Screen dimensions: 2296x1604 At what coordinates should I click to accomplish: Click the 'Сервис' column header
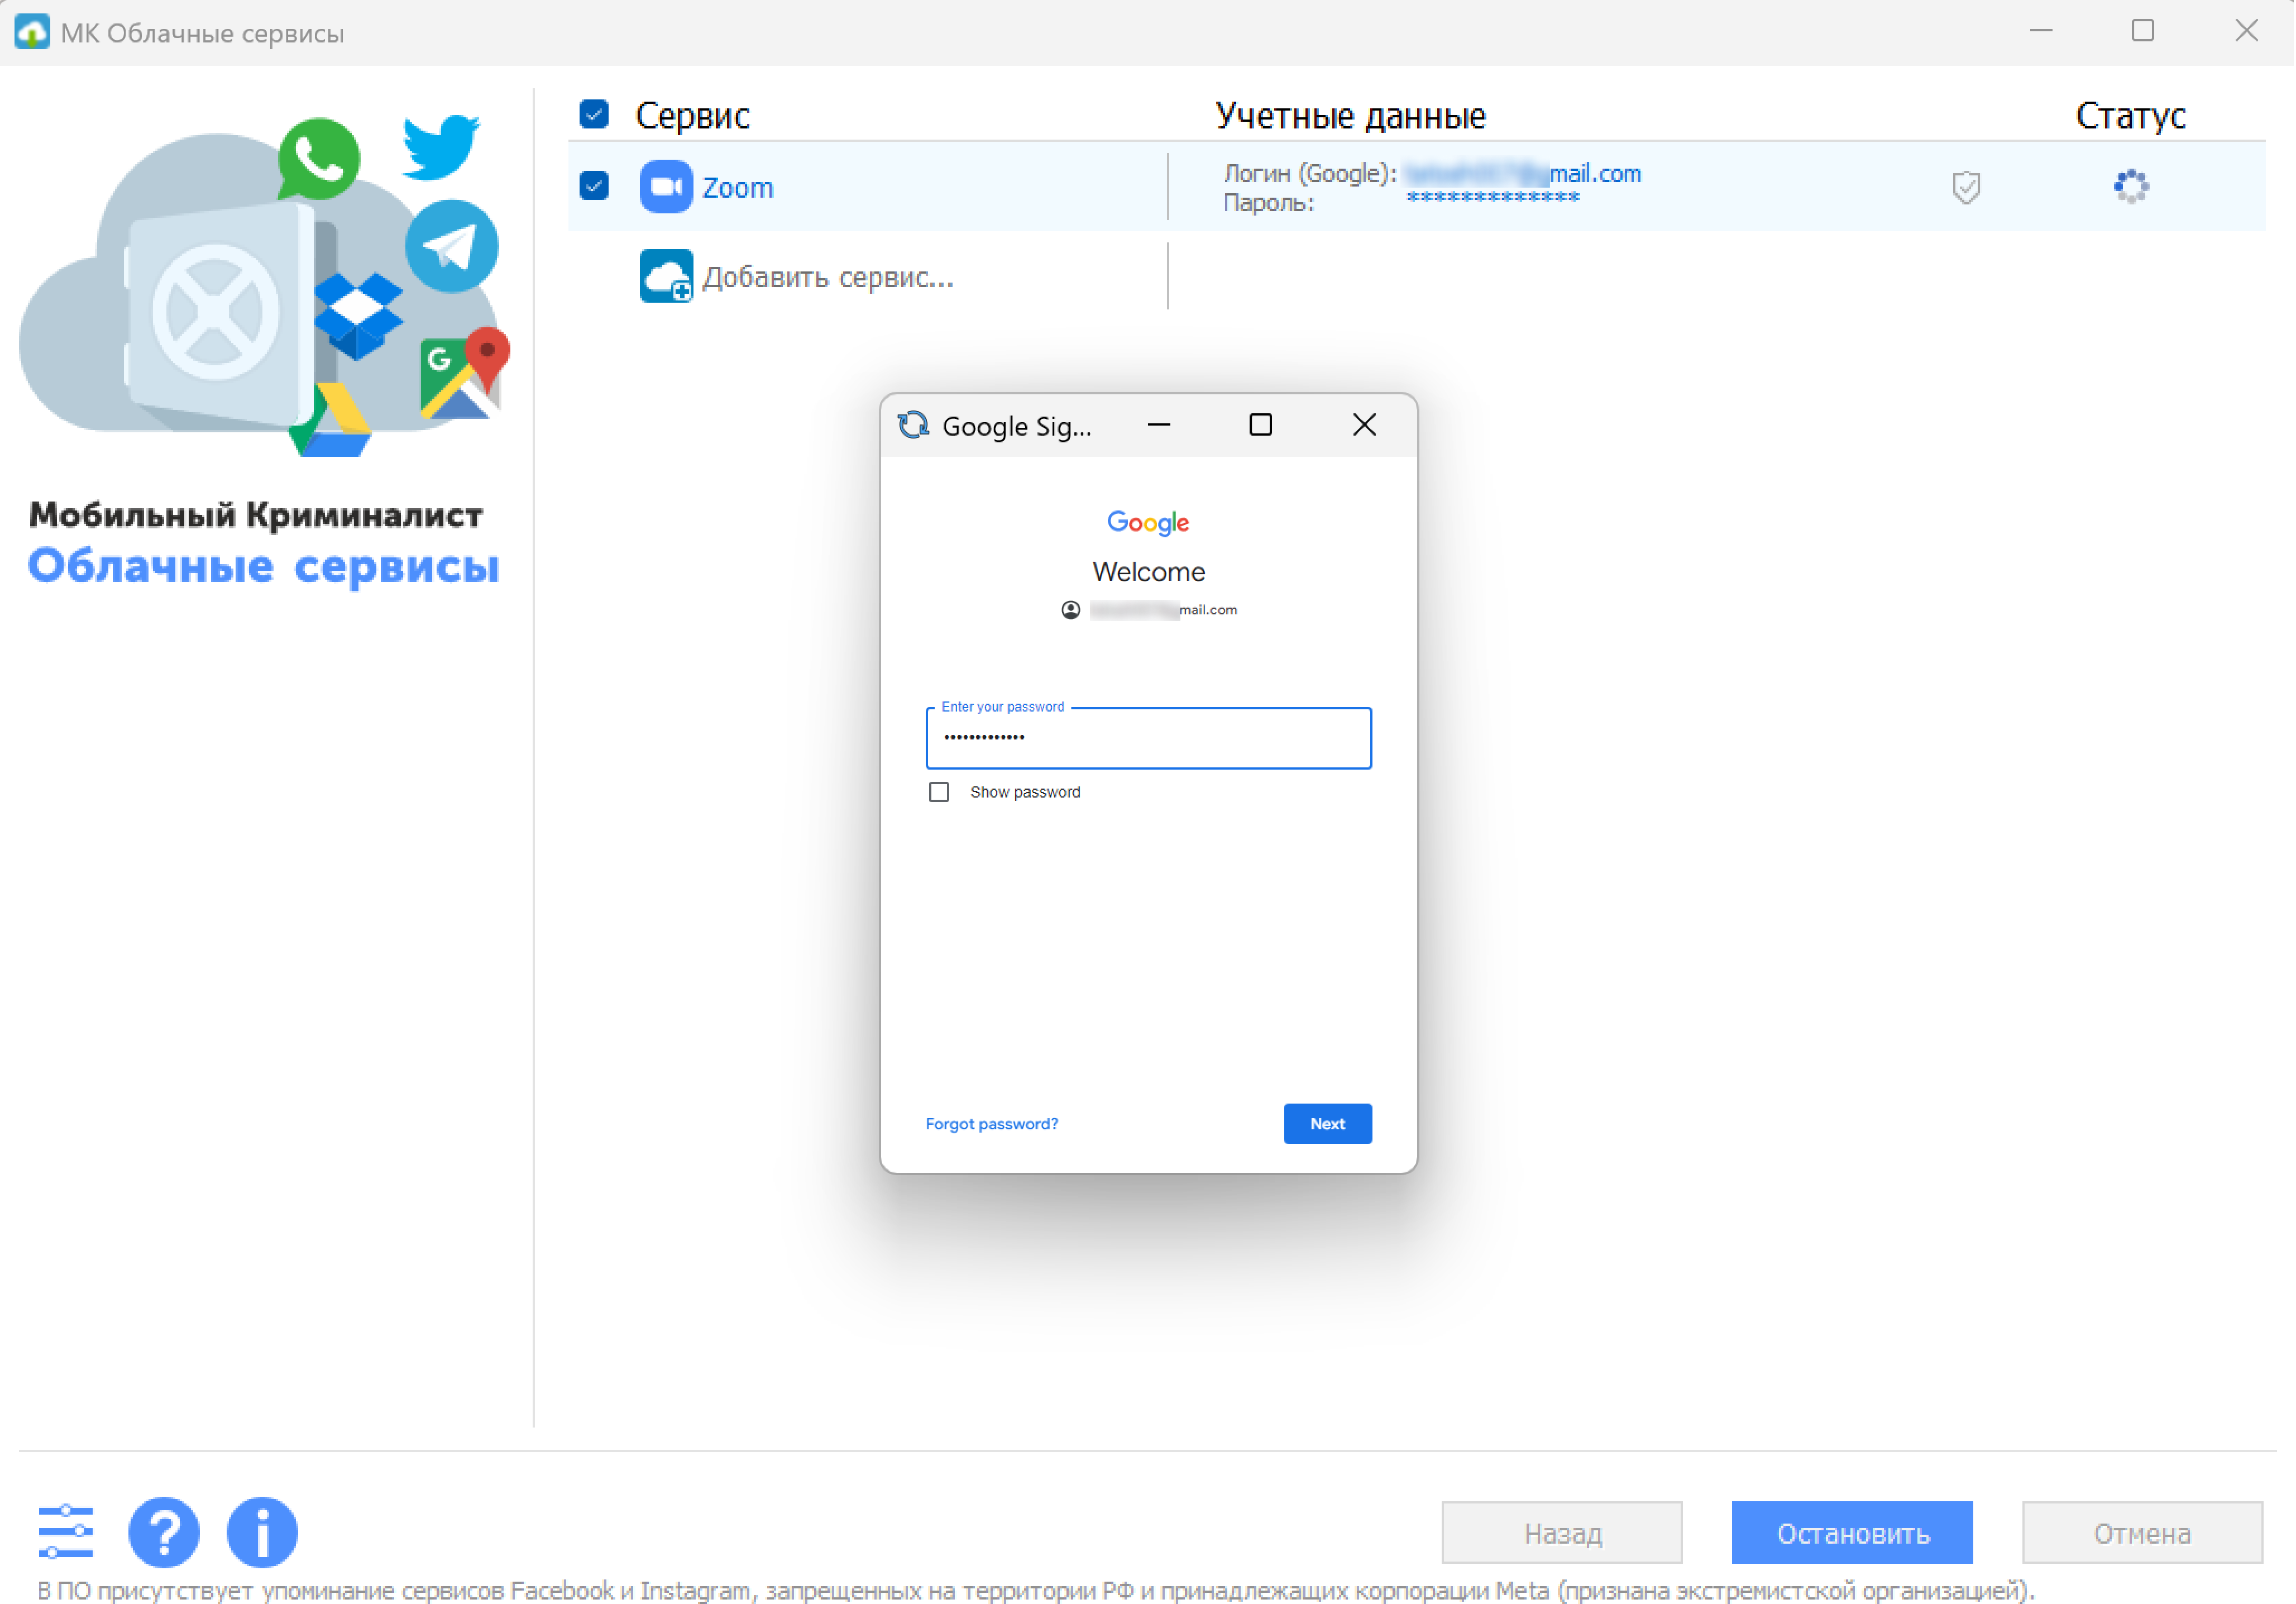pyautogui.click(x=693, y=116)
